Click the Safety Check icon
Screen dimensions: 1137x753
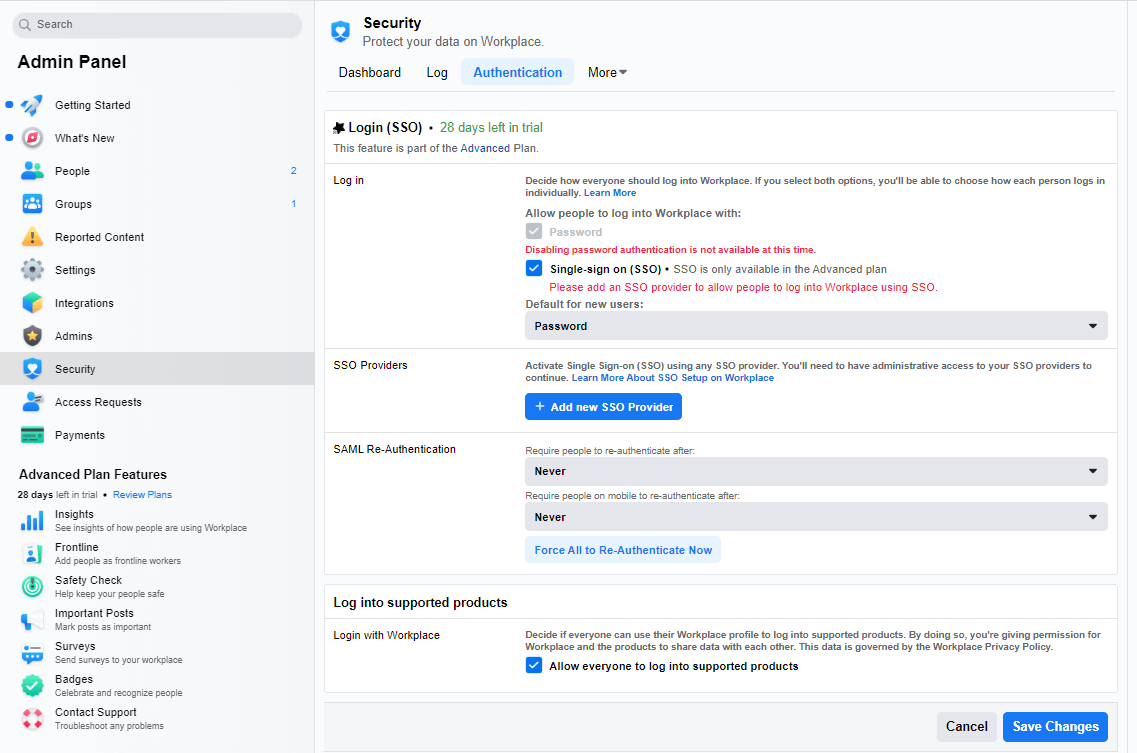tap(32, 586)
